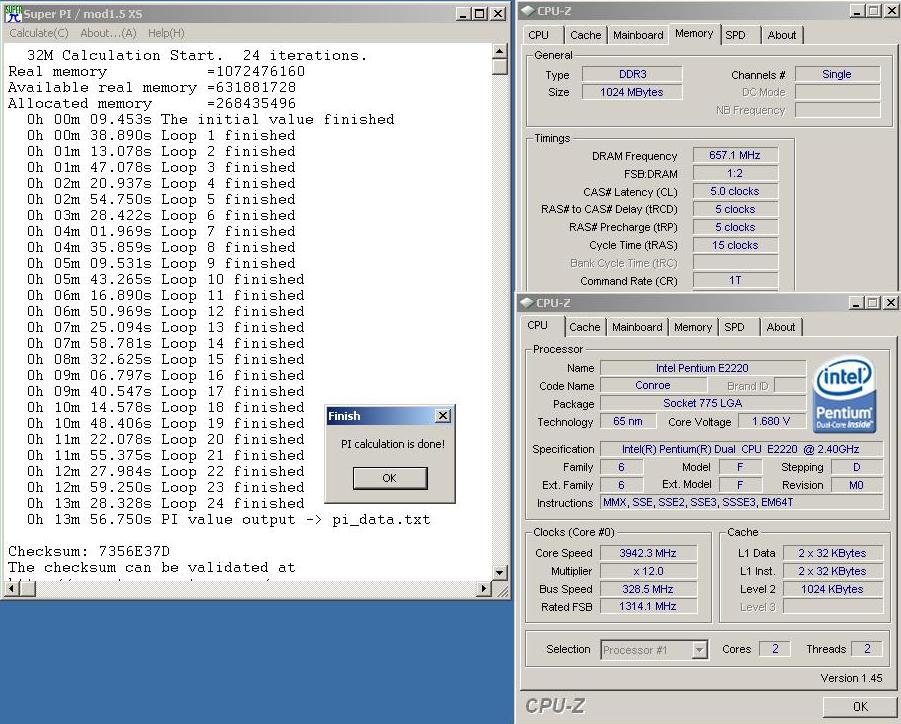
Task: Open the About...(A) menu in Super PI
Action: pyautogui.click(x=108, y=33)
